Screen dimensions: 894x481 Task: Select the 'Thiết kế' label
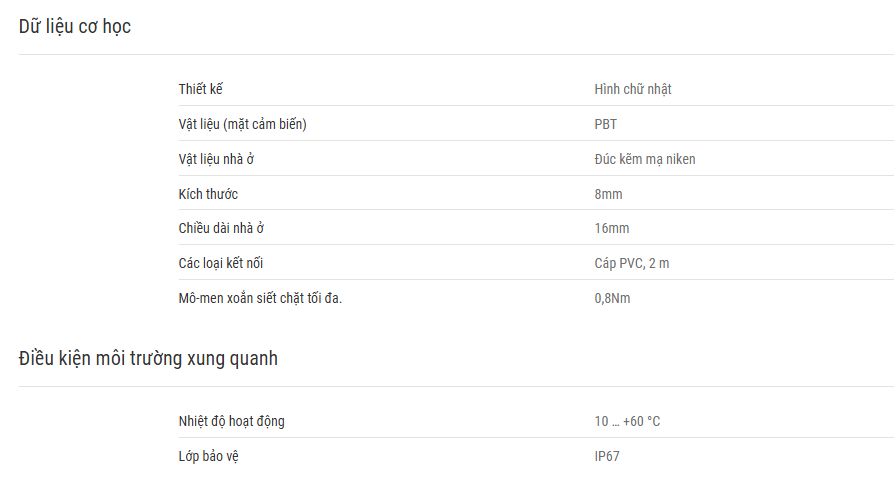tap(200, 89)
